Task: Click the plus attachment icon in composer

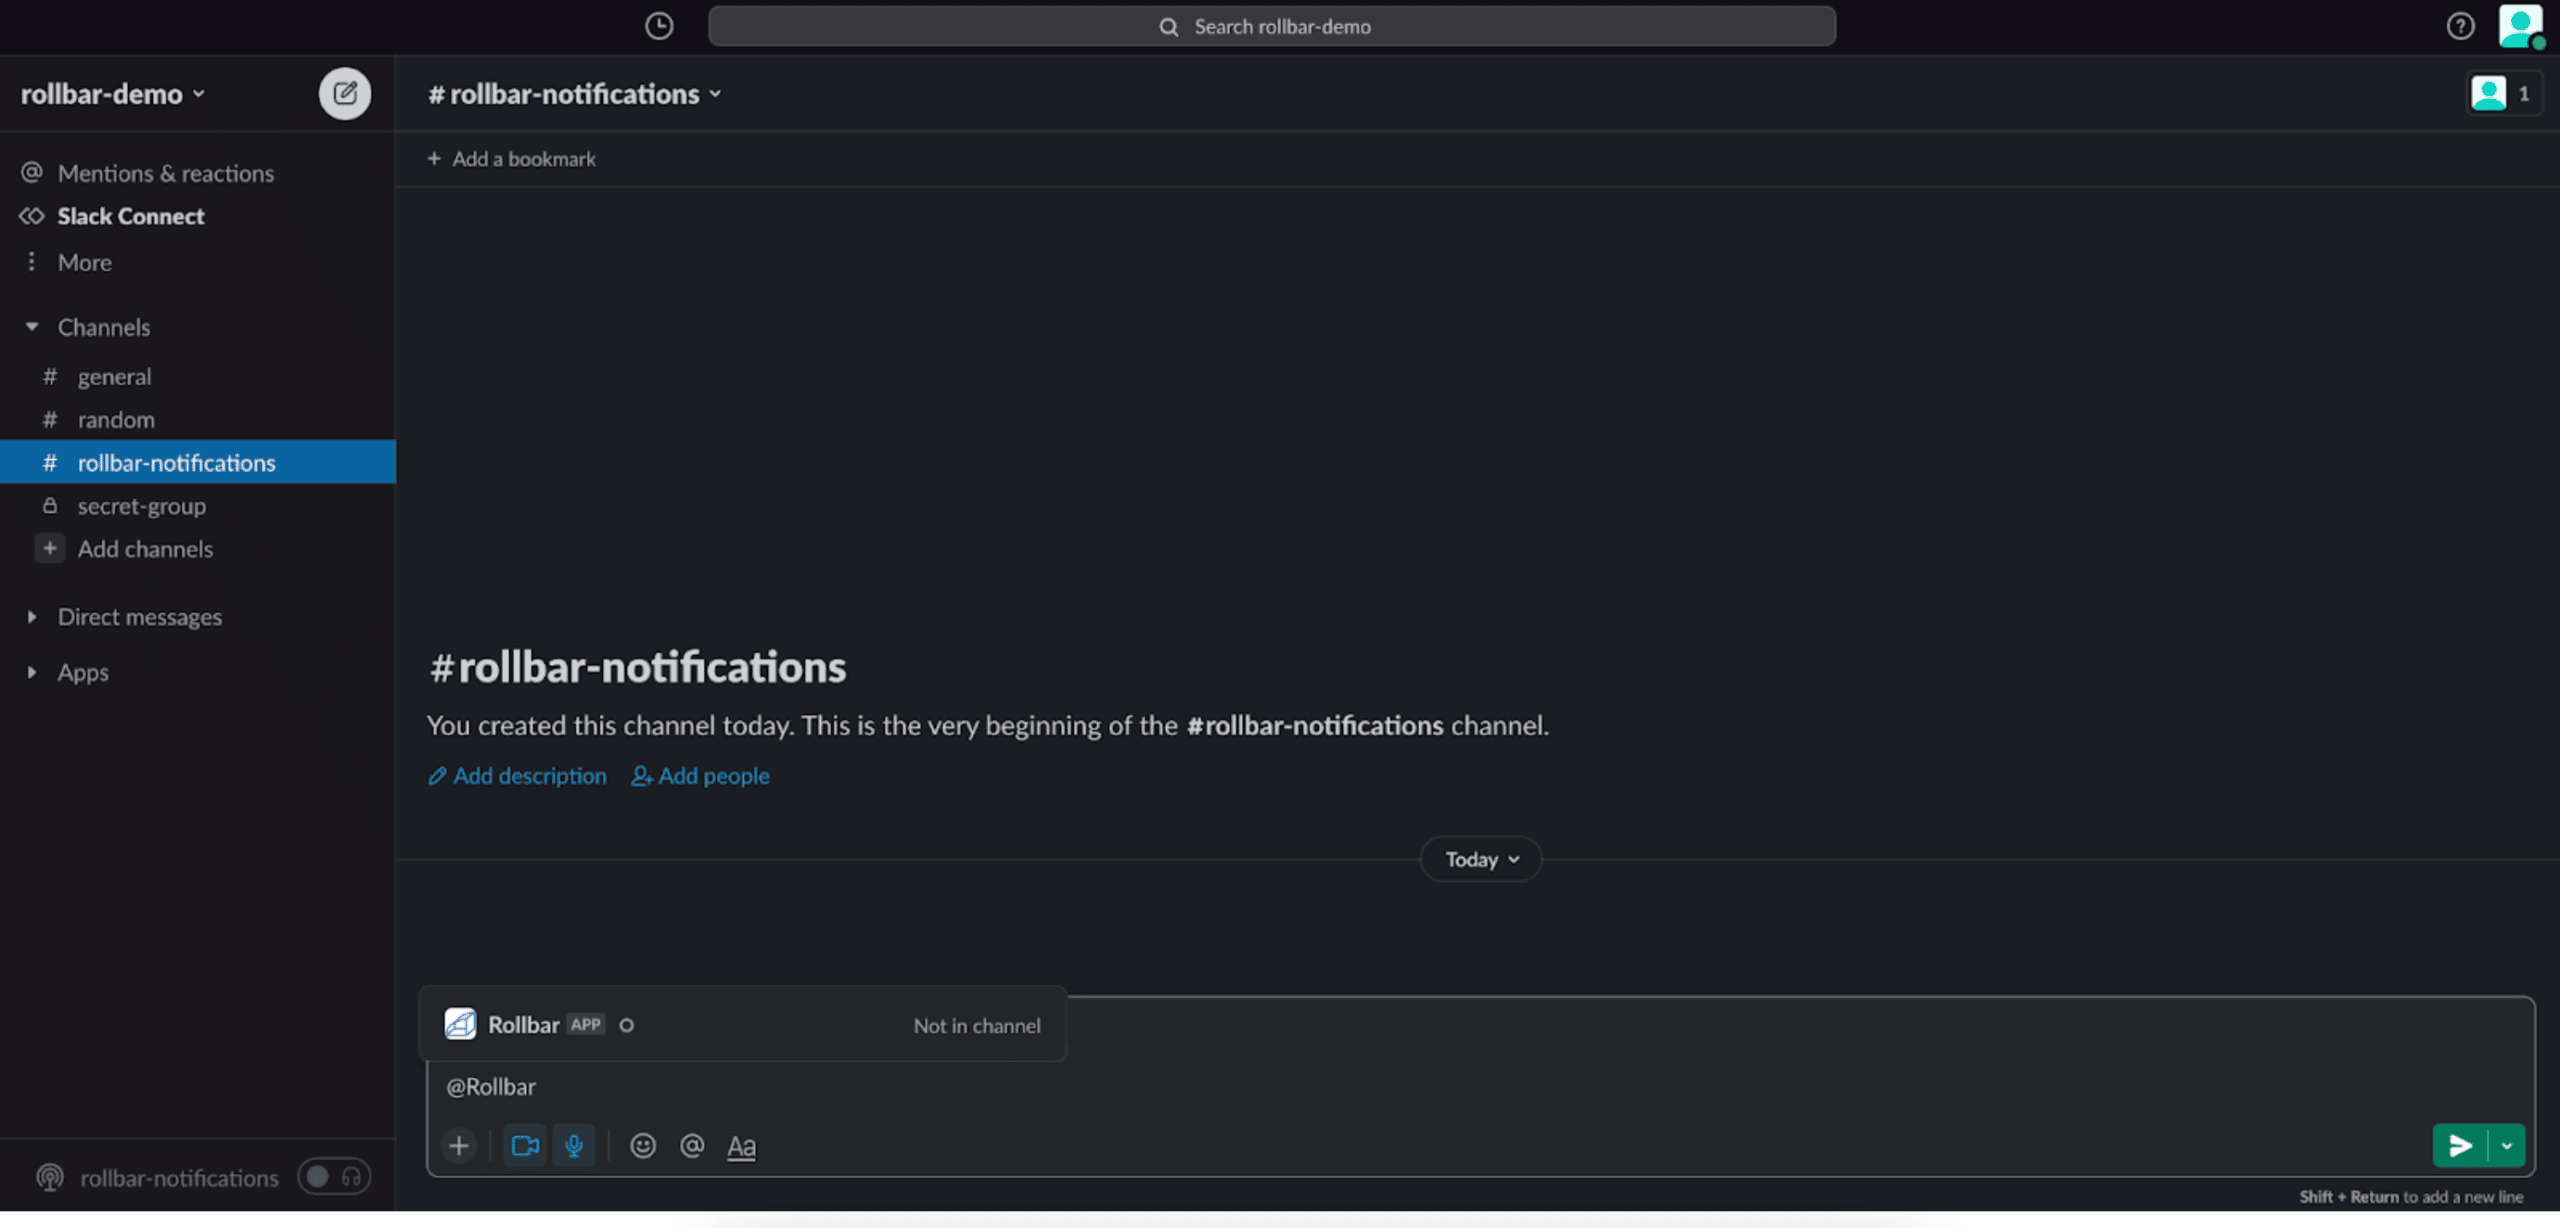Action: click(x=459, y=1146)
